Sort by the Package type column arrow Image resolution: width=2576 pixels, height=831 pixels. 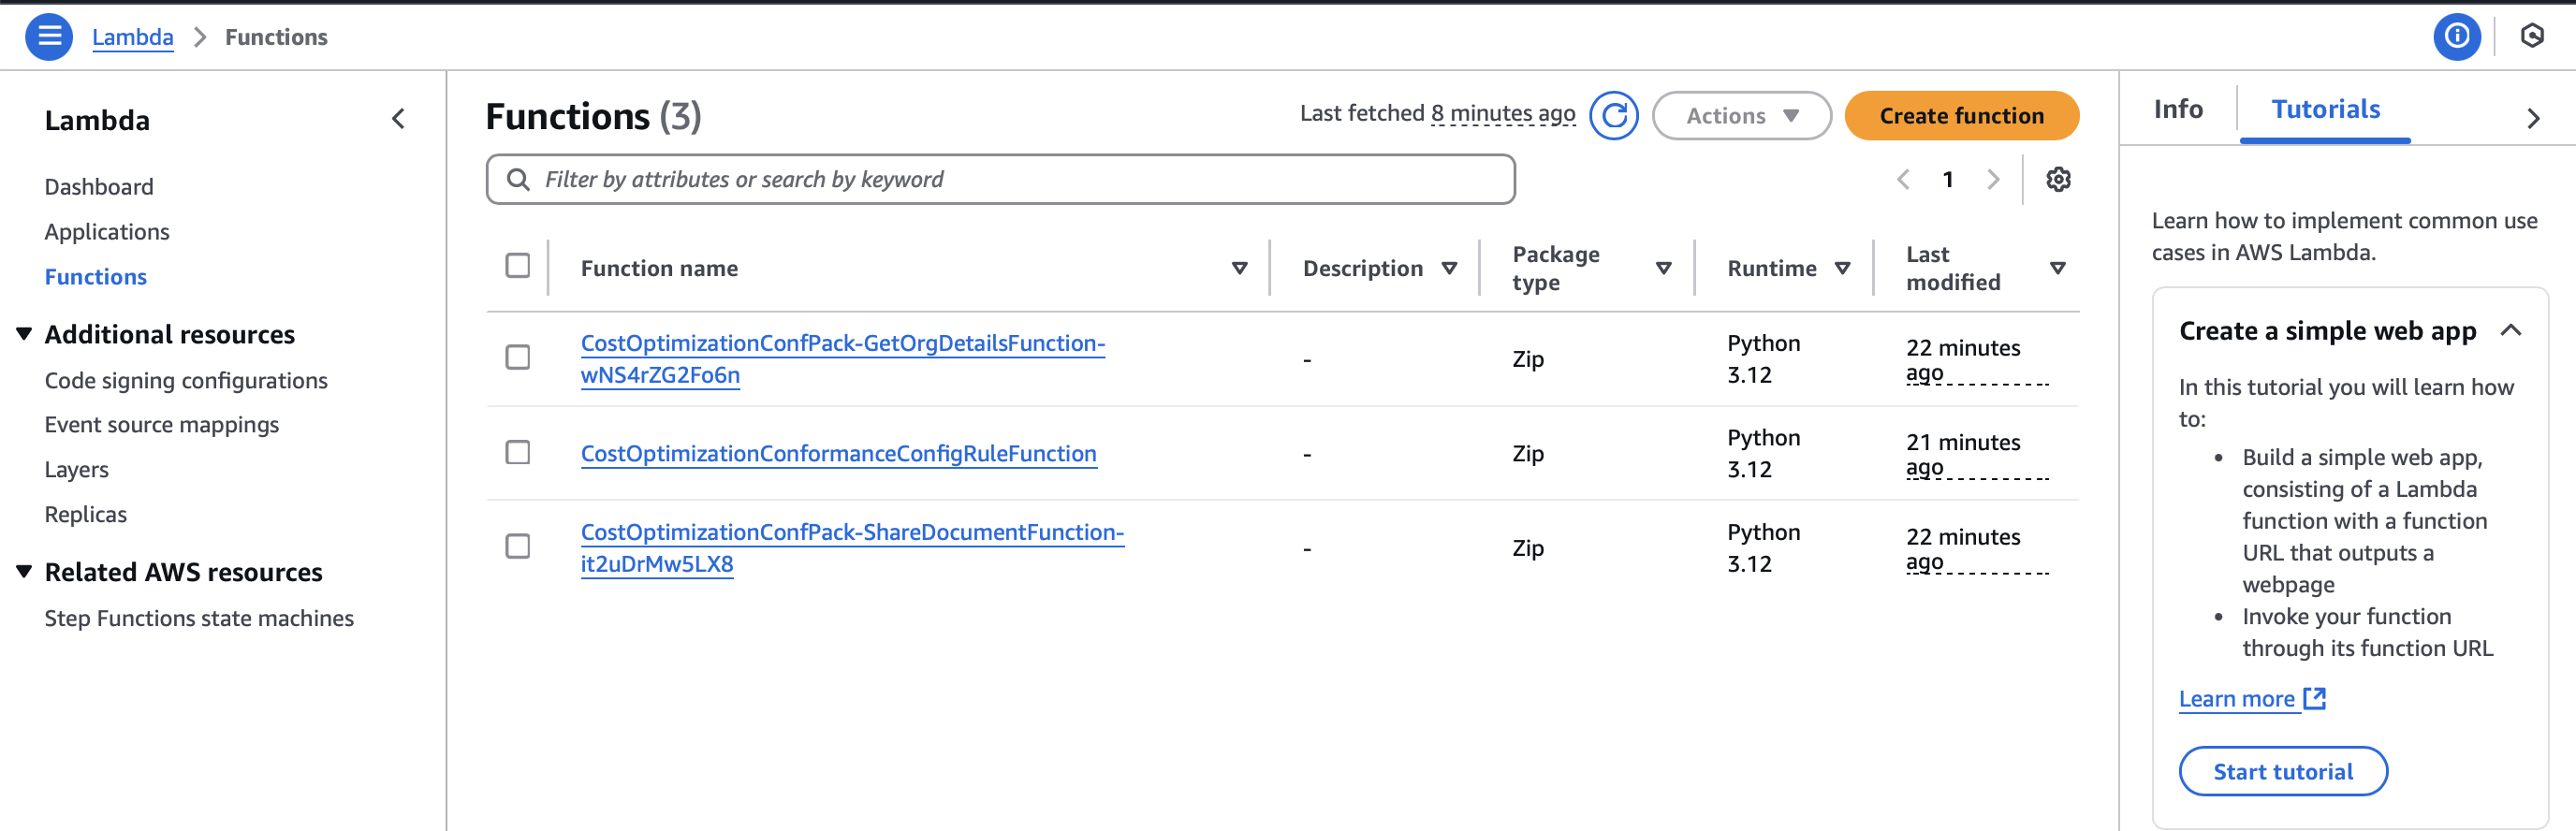(1664, 268)
